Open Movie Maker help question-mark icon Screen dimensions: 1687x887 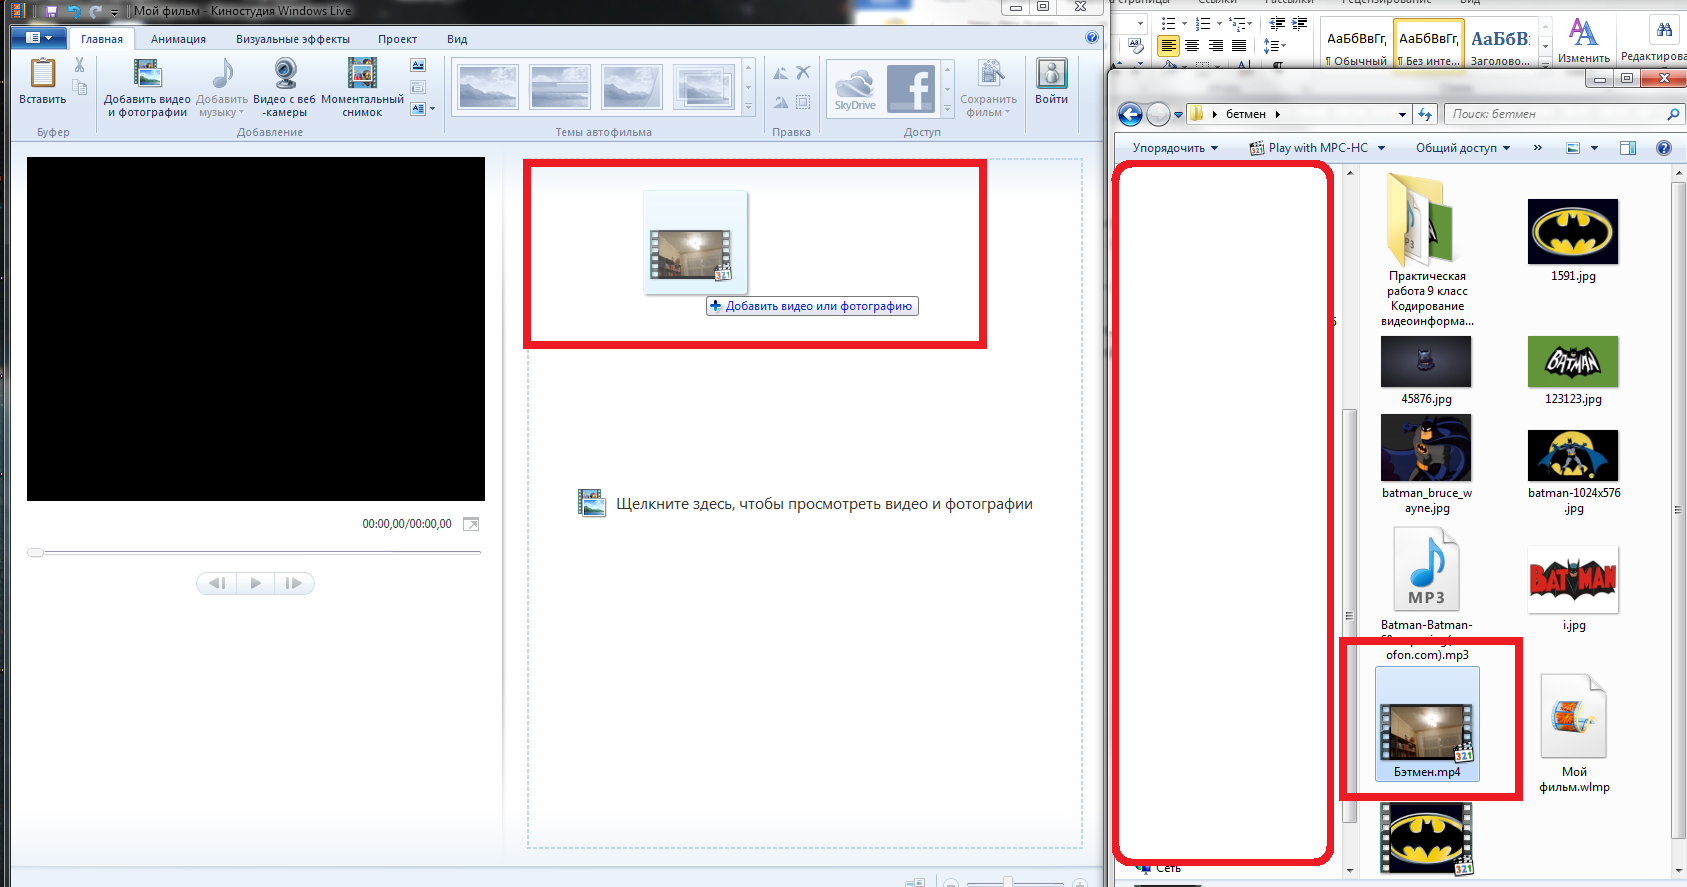click(x=1092, y=37)
